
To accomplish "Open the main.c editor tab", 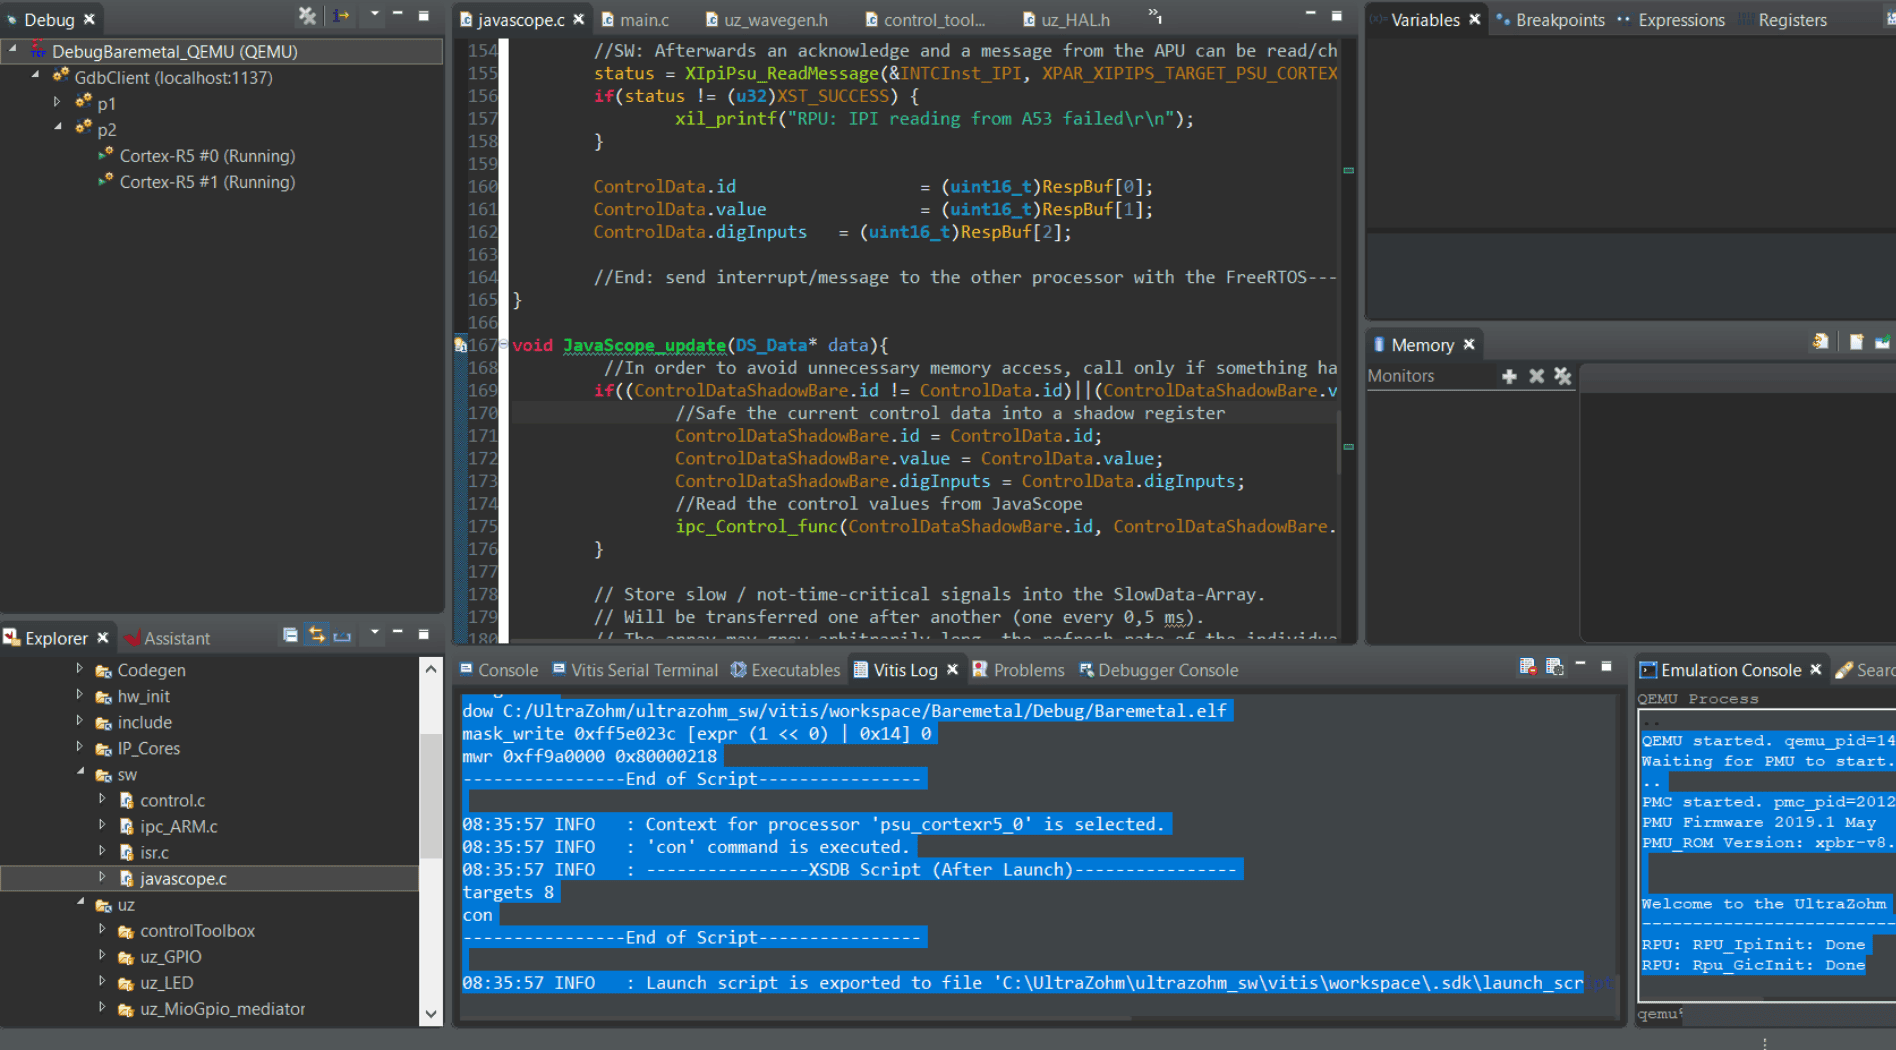I will pyautogui.click(x=636, y=19).
